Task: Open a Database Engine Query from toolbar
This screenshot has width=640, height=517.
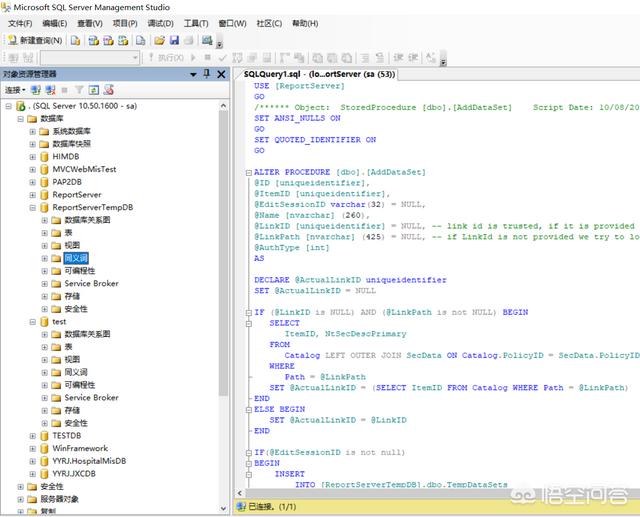Action: (x=76, y=40)
